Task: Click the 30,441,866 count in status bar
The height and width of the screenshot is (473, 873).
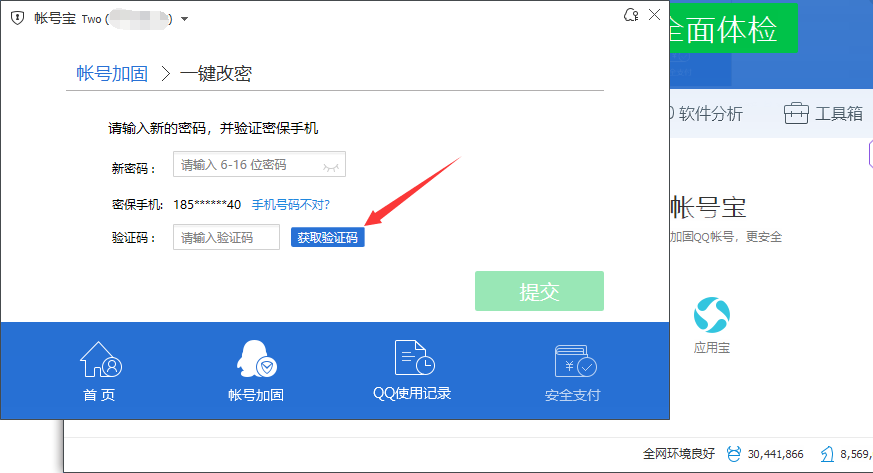Action: tap(775, 455)
